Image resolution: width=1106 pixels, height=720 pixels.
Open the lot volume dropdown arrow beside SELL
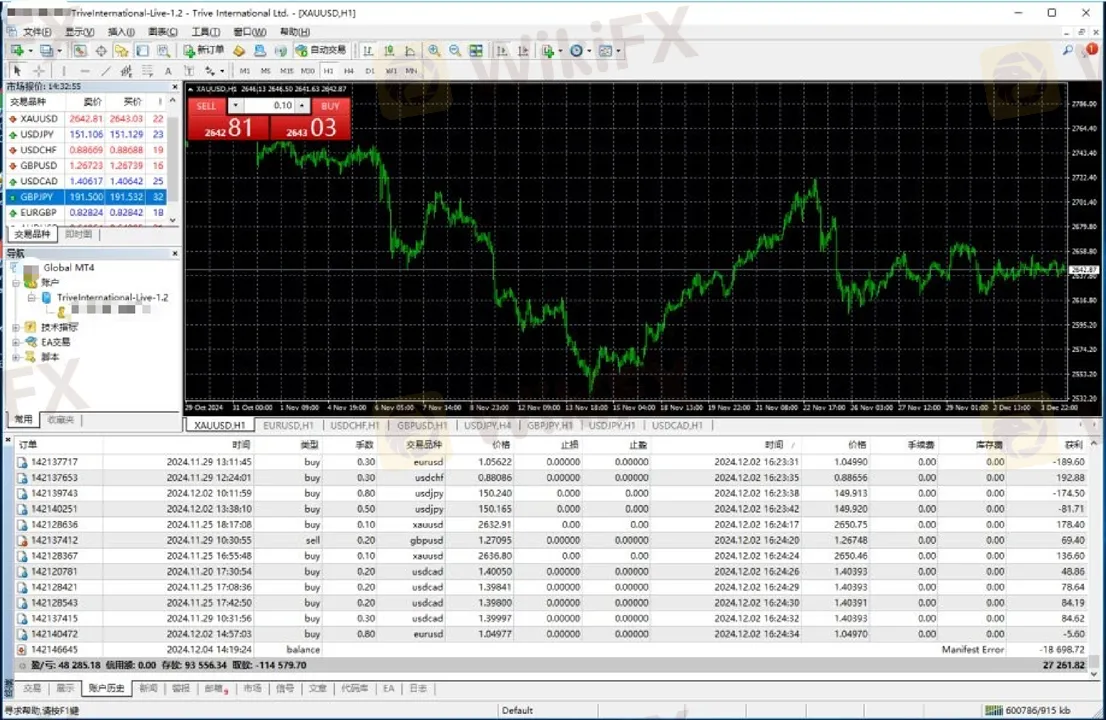tap(235, 105)
